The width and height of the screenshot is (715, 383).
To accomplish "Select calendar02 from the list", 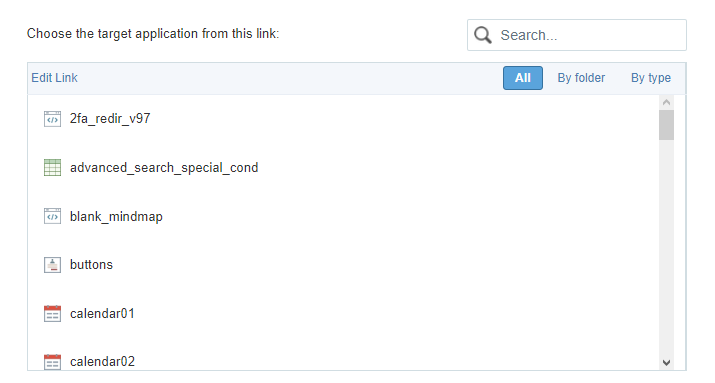I will tap(103, 362).
